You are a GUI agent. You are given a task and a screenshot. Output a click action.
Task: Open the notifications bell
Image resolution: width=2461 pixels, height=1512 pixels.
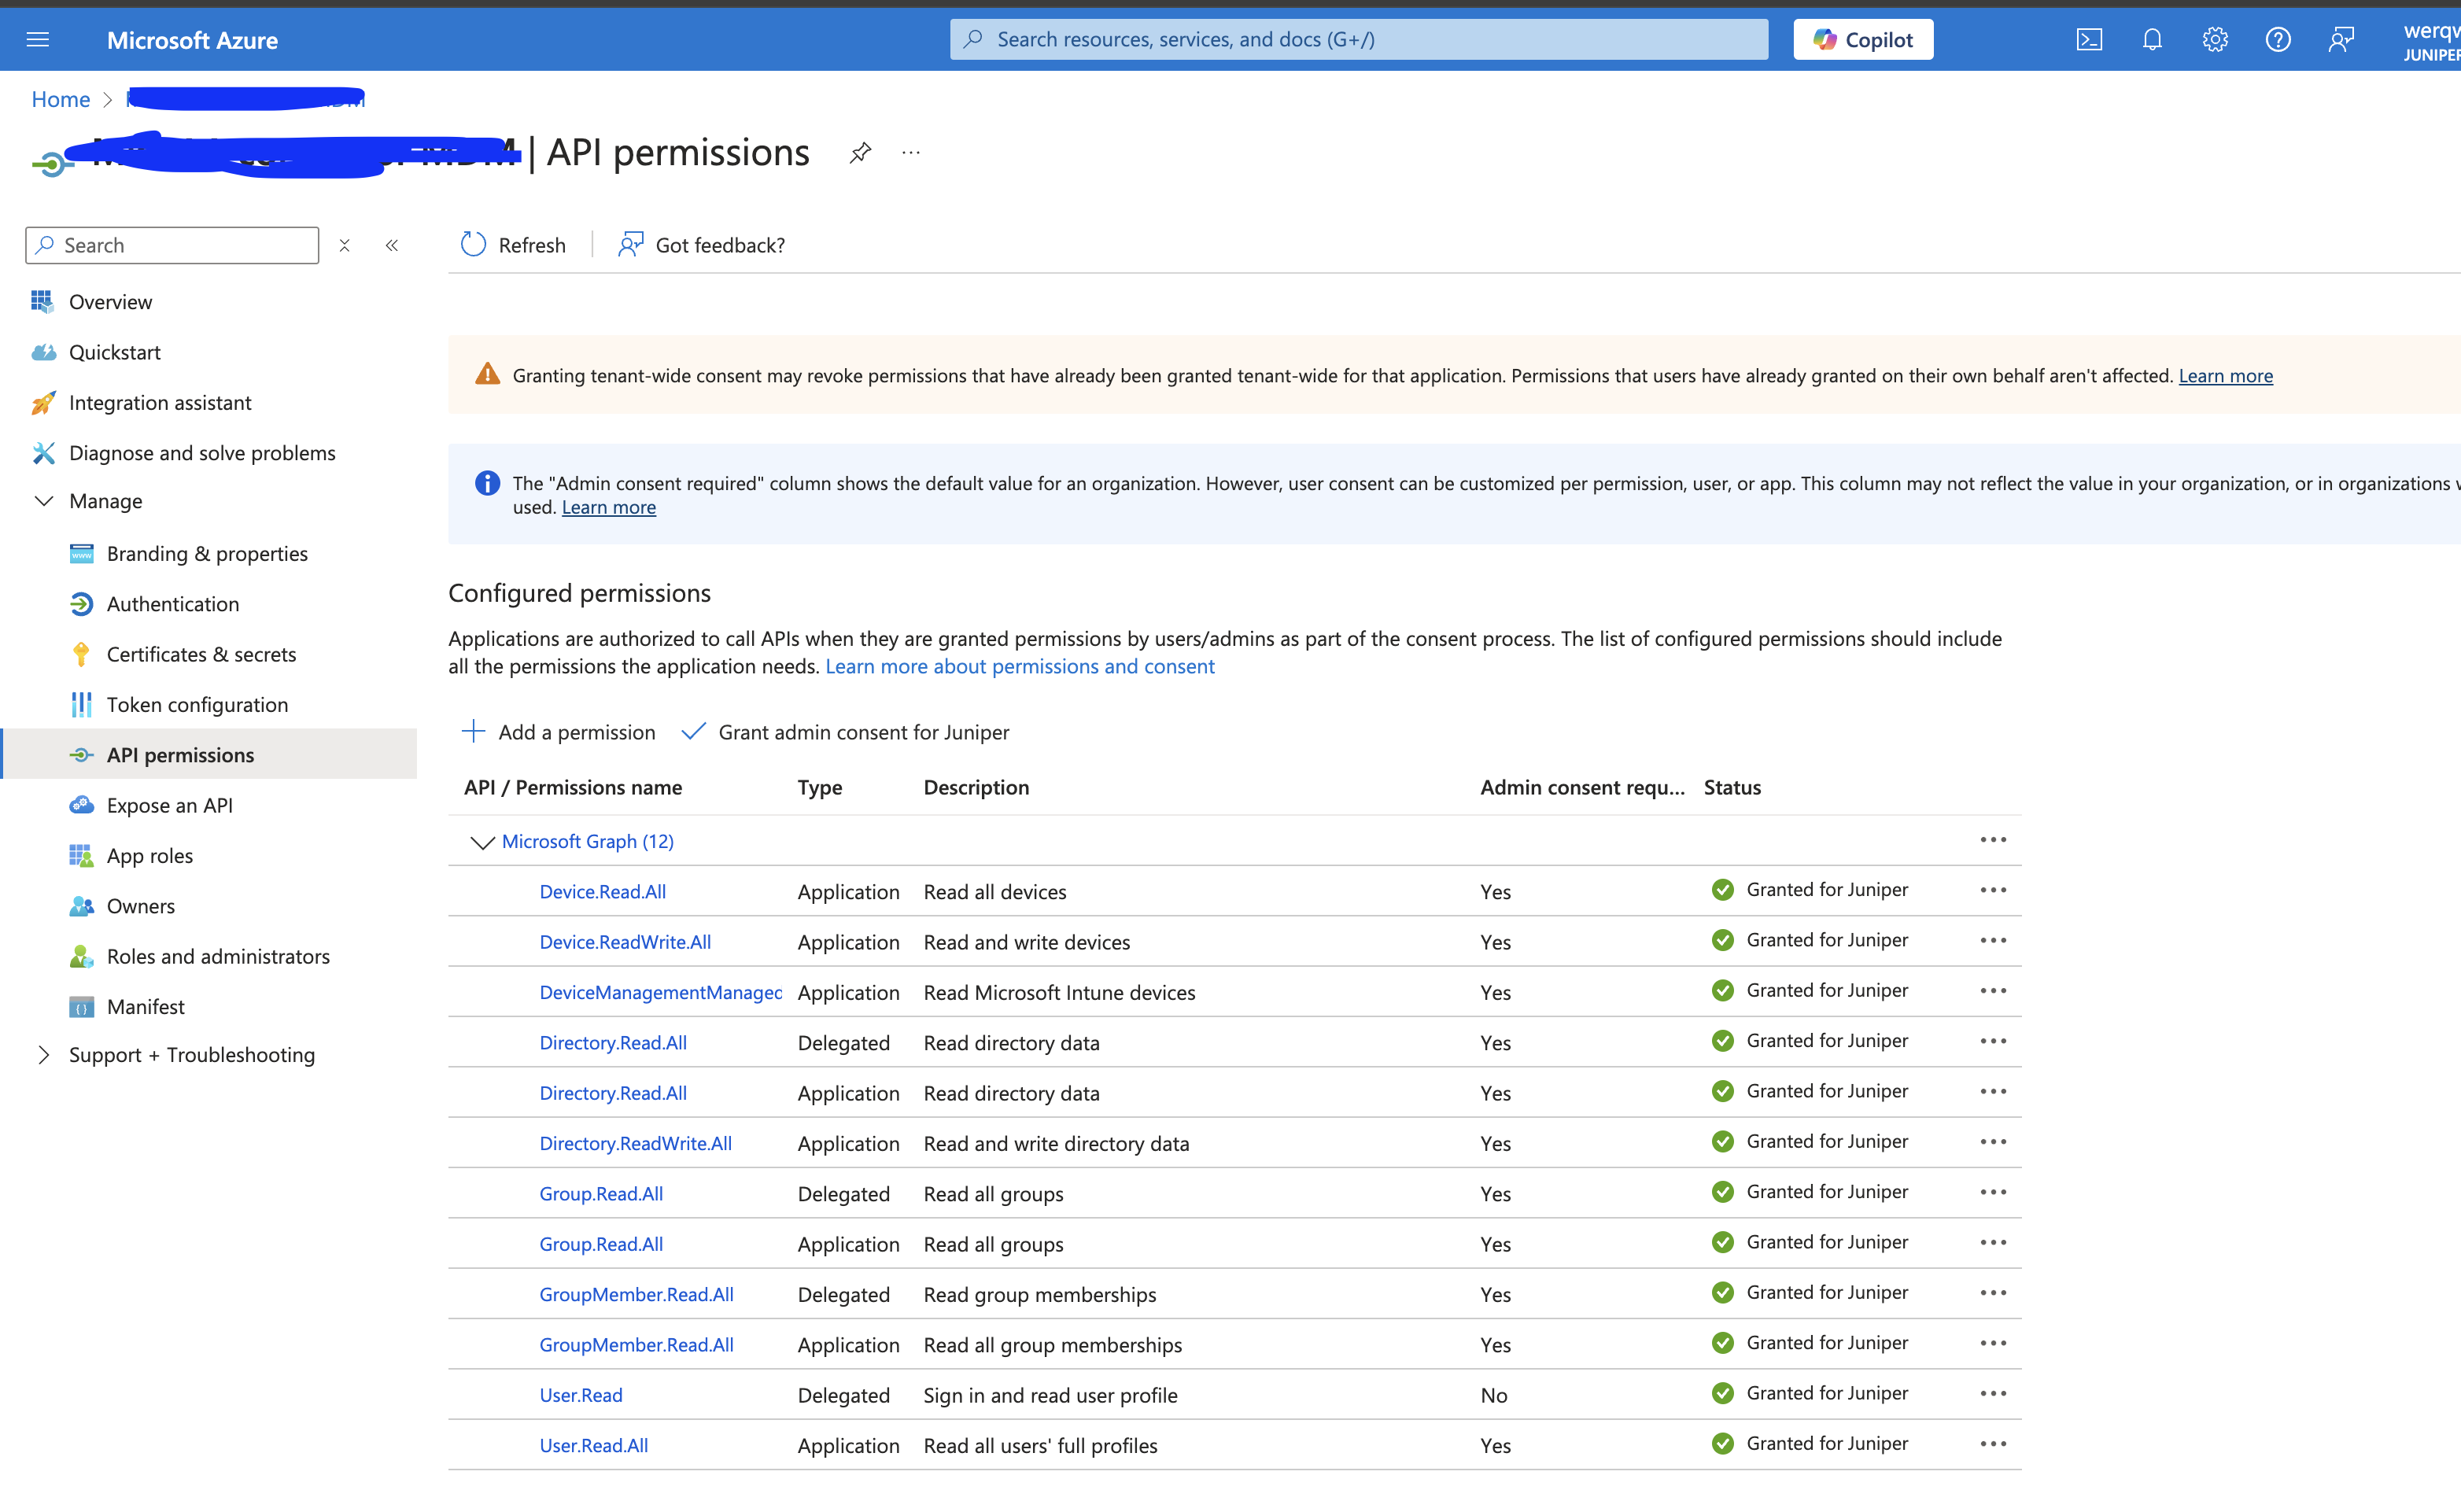[x=2152, y=39]
